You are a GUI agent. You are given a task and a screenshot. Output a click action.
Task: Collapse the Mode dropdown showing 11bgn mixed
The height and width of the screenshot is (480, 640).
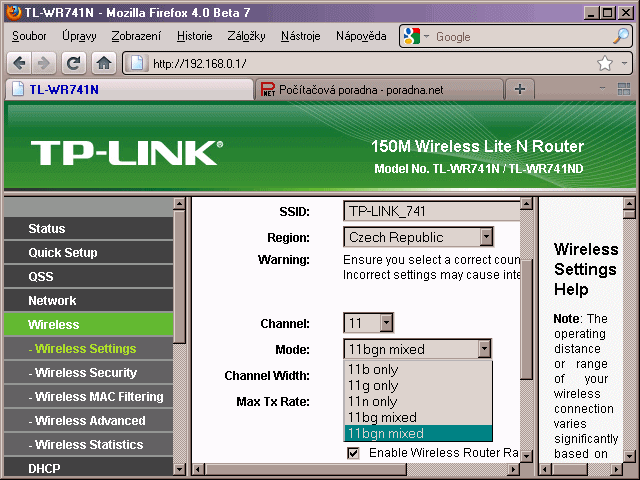point(484,349)
